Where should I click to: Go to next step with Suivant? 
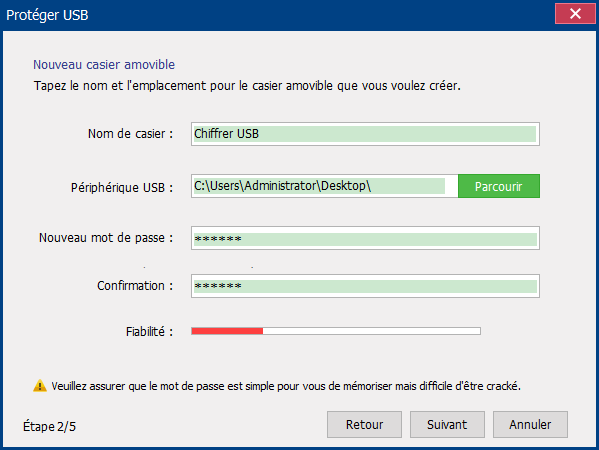447,424
